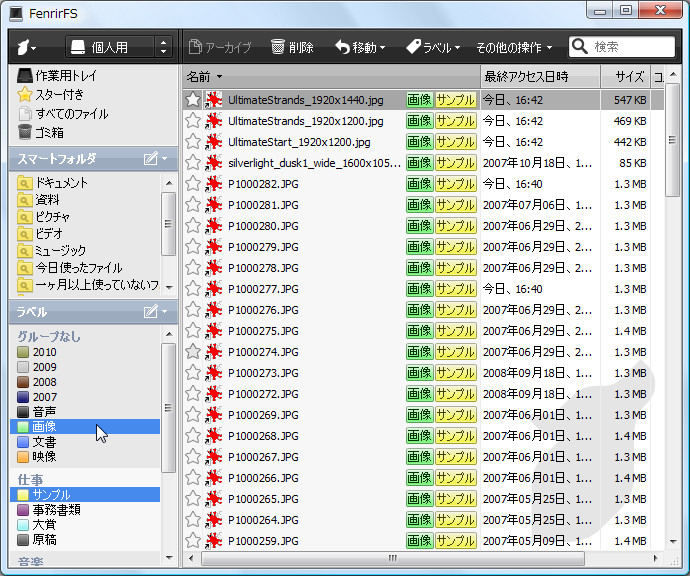Open the Music (ミュージック) smart folder

(51, 250)
